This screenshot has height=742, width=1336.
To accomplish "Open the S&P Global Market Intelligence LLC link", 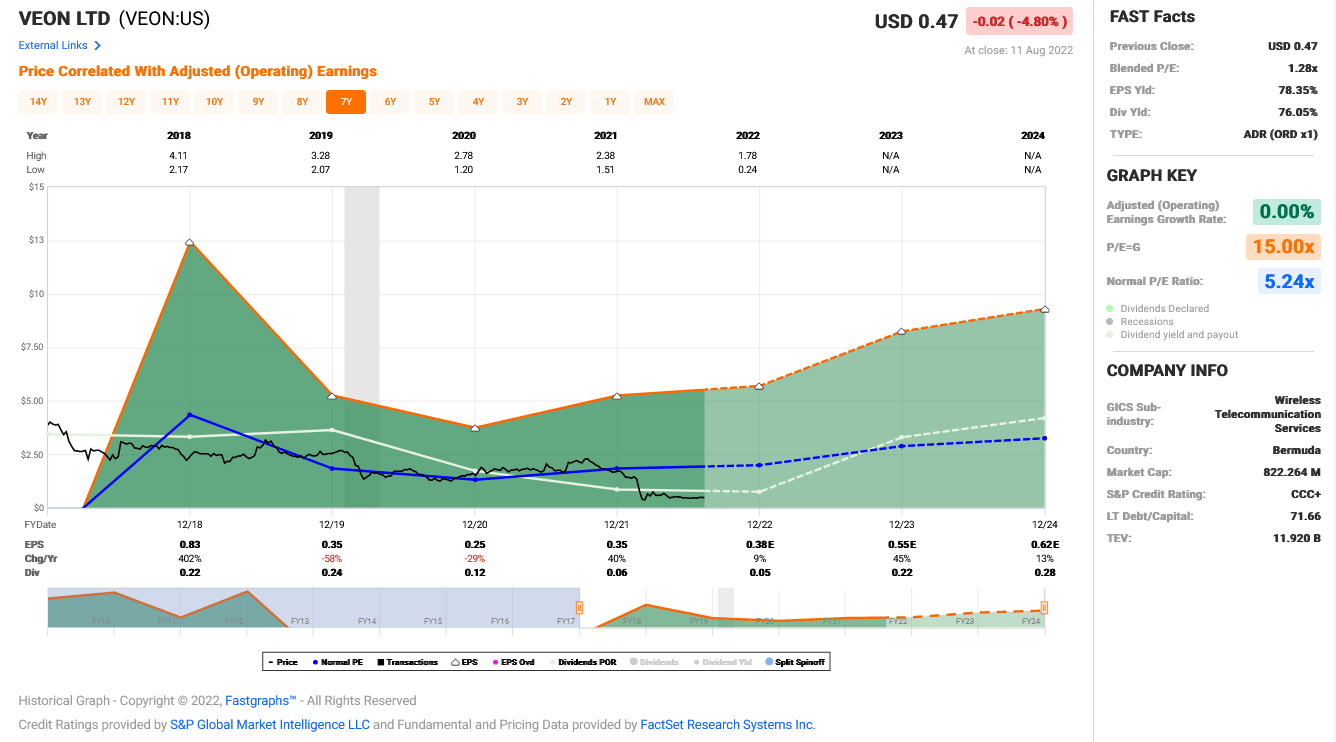I will [x=270, y=725].
